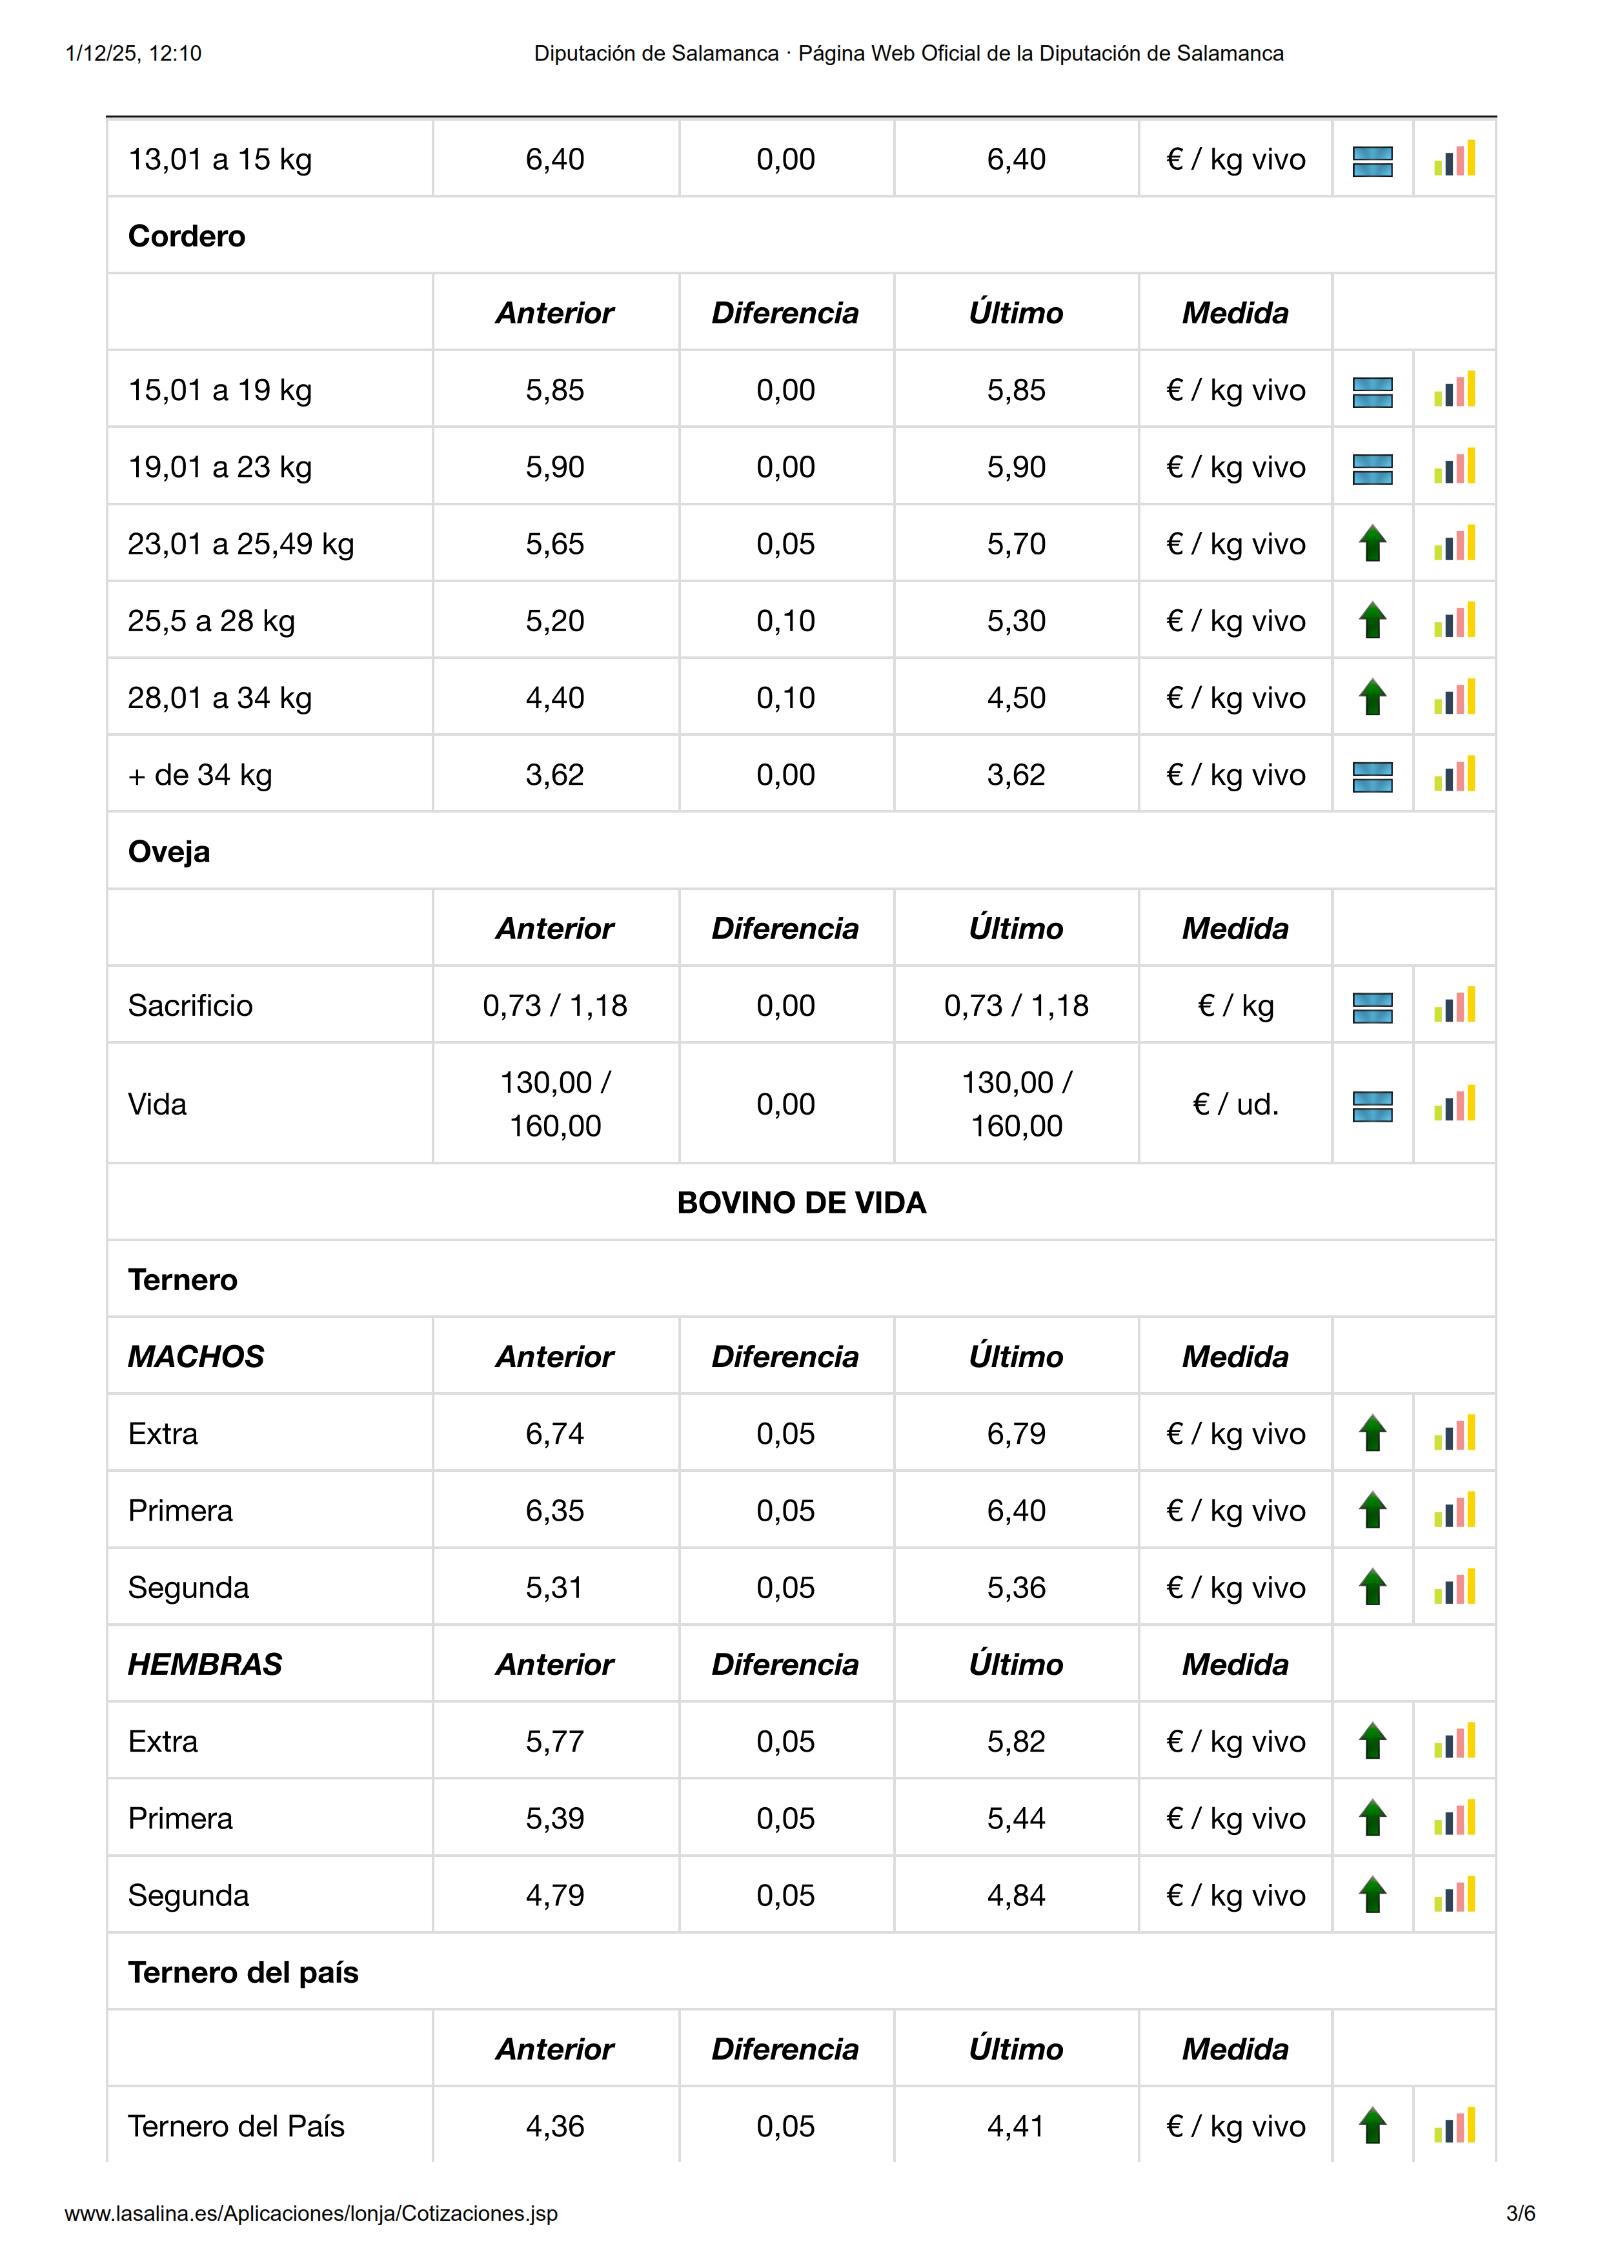Open the chart icon for + de 34 kg
The width and height of the screenshot is (1600, 2264).
pyautogui.click(x=1454, y=775)
